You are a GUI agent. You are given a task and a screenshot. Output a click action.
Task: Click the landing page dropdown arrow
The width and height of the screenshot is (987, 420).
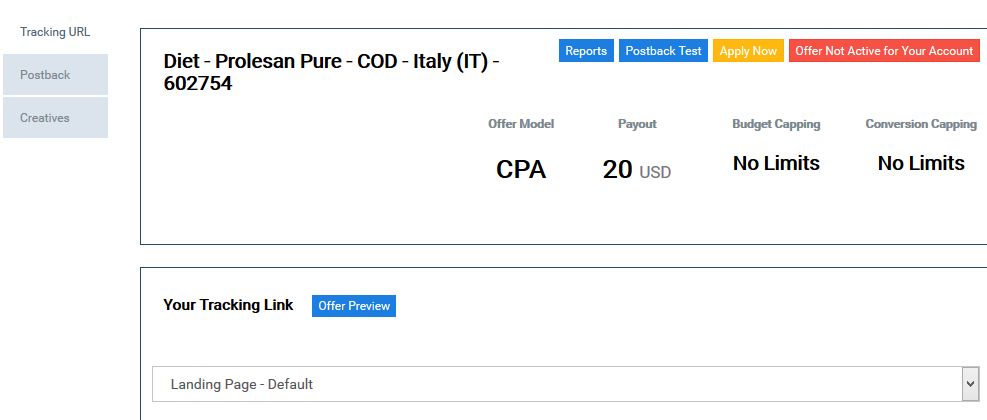coord(970,384)
